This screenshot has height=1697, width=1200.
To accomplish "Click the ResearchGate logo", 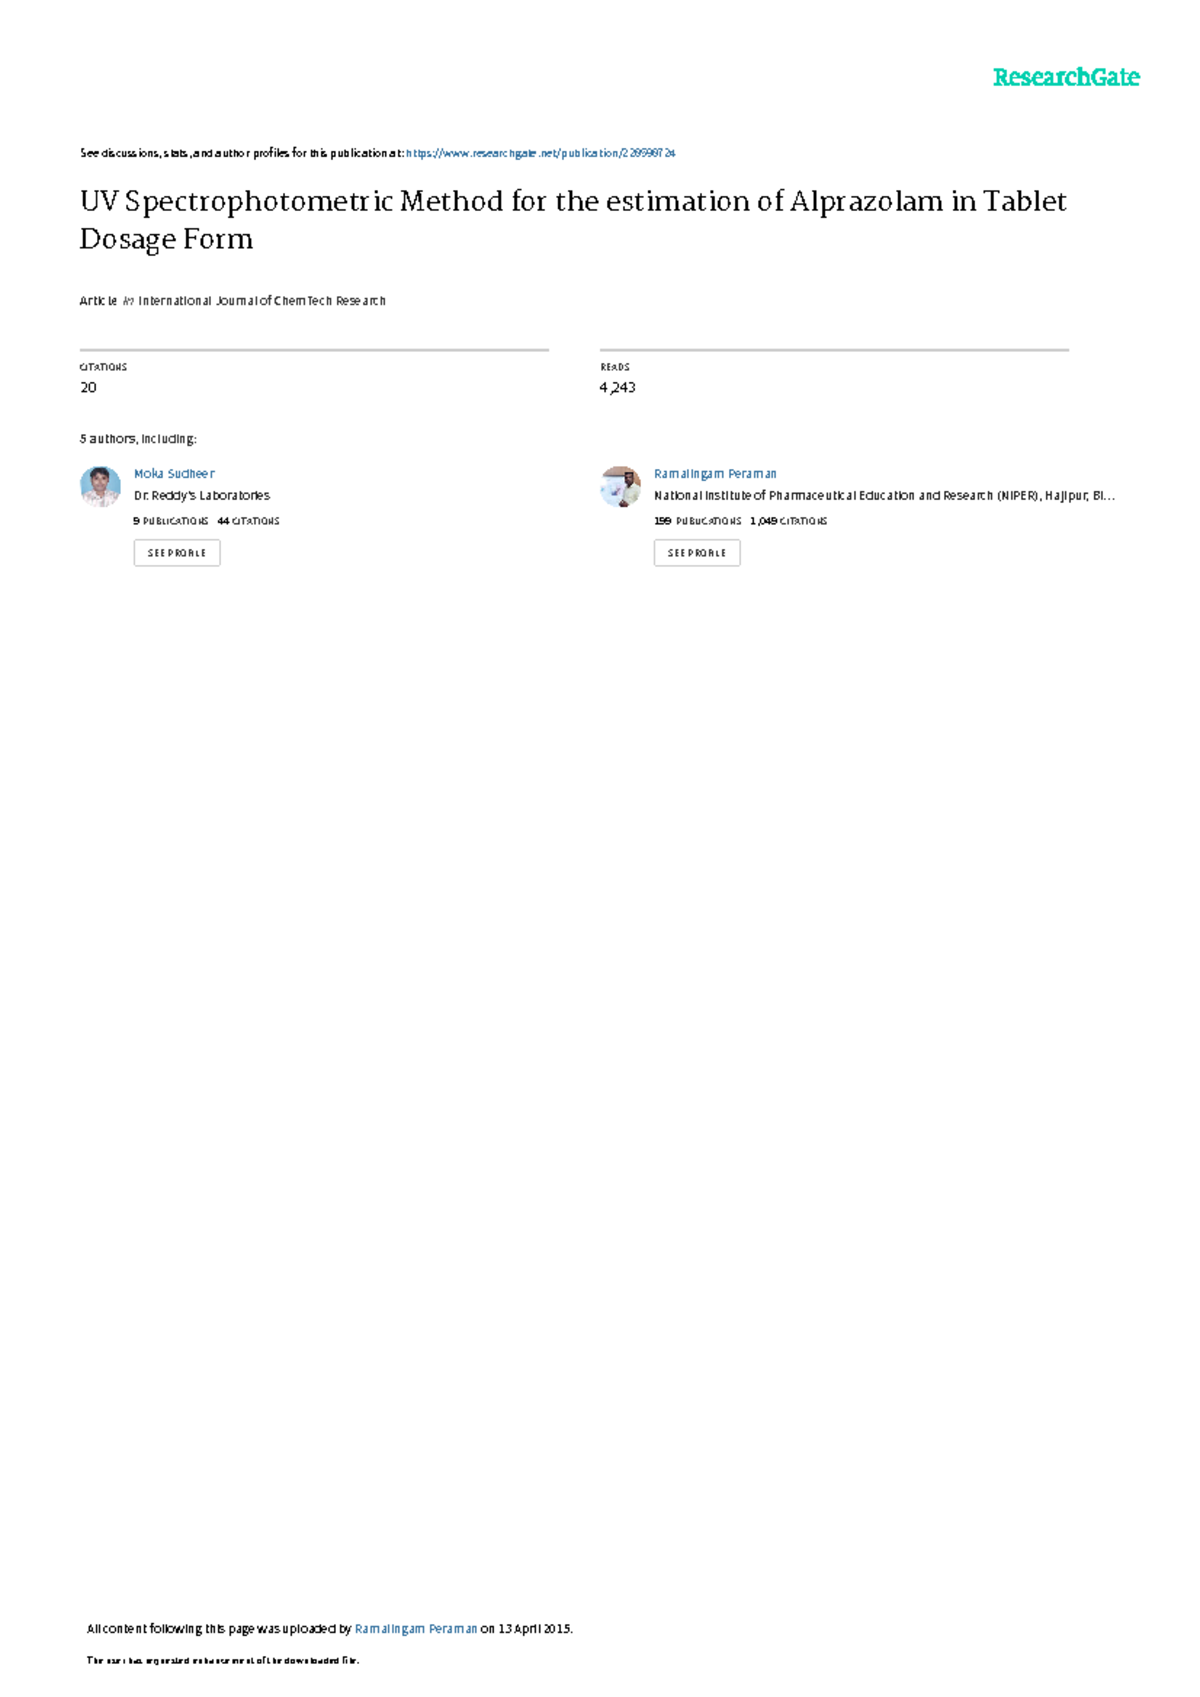I will click(x=1065, y=77).
